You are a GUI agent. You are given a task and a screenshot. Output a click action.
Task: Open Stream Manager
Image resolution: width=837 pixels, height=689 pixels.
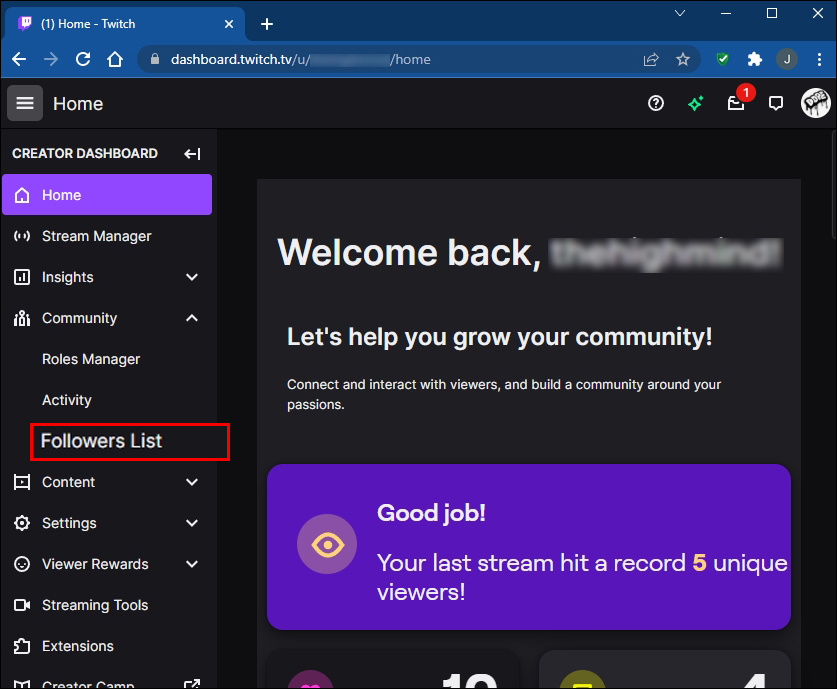click(x=107, y=236)
